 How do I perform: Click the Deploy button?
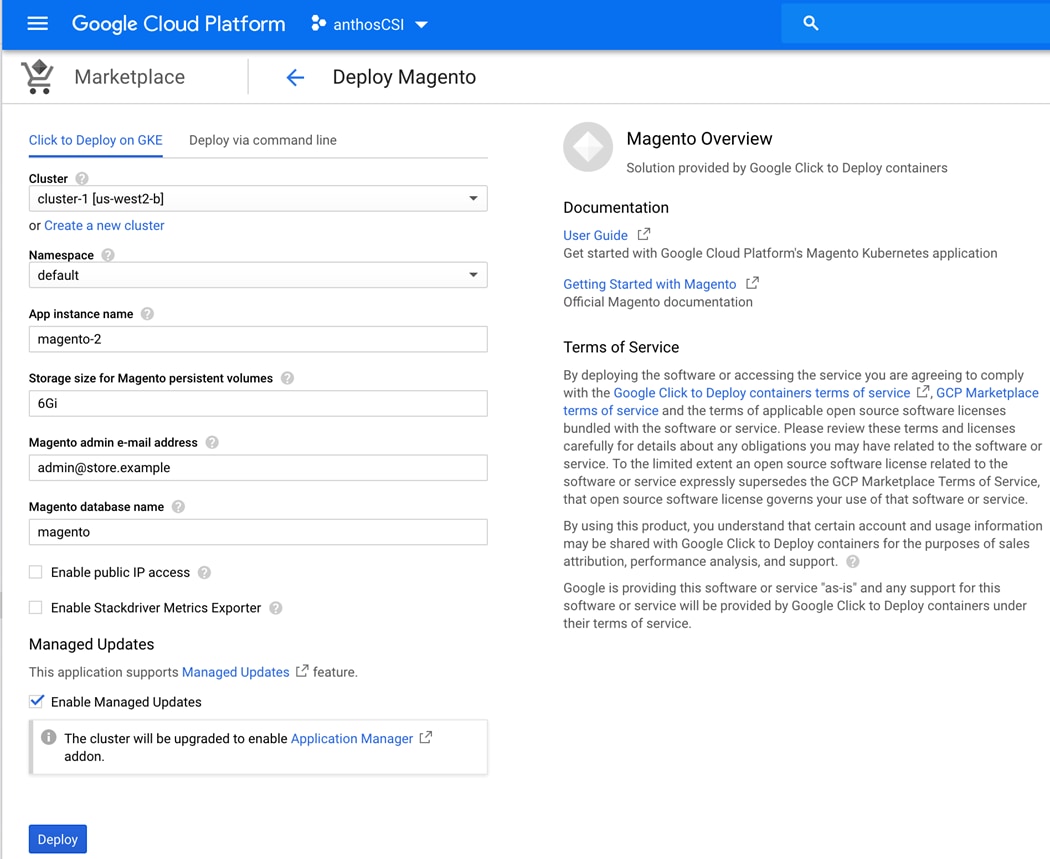coord(58,839)
